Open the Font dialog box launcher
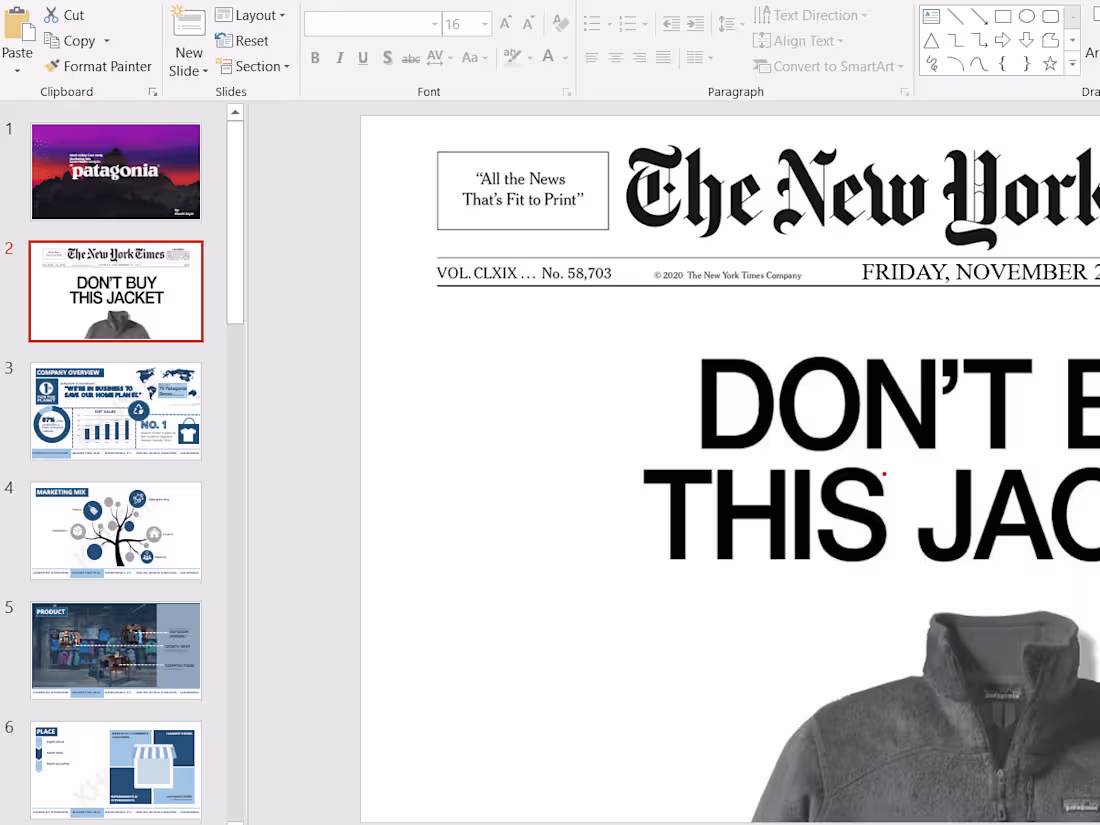This screenshot has height=825, width=1100. (567, 92)
